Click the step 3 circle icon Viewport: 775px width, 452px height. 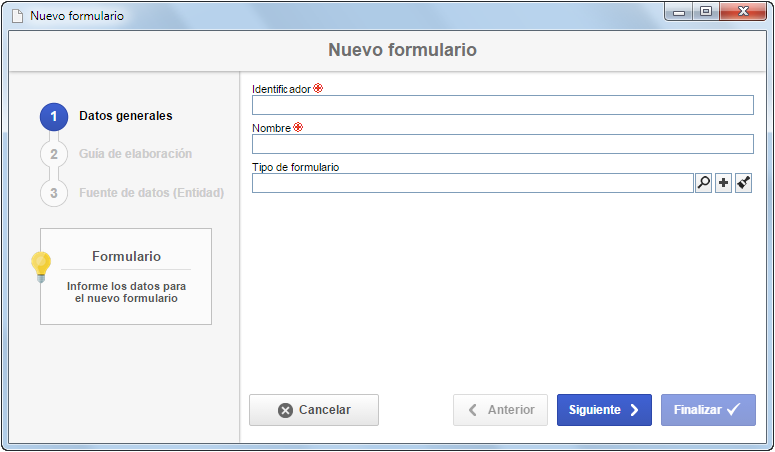[54, 193]
